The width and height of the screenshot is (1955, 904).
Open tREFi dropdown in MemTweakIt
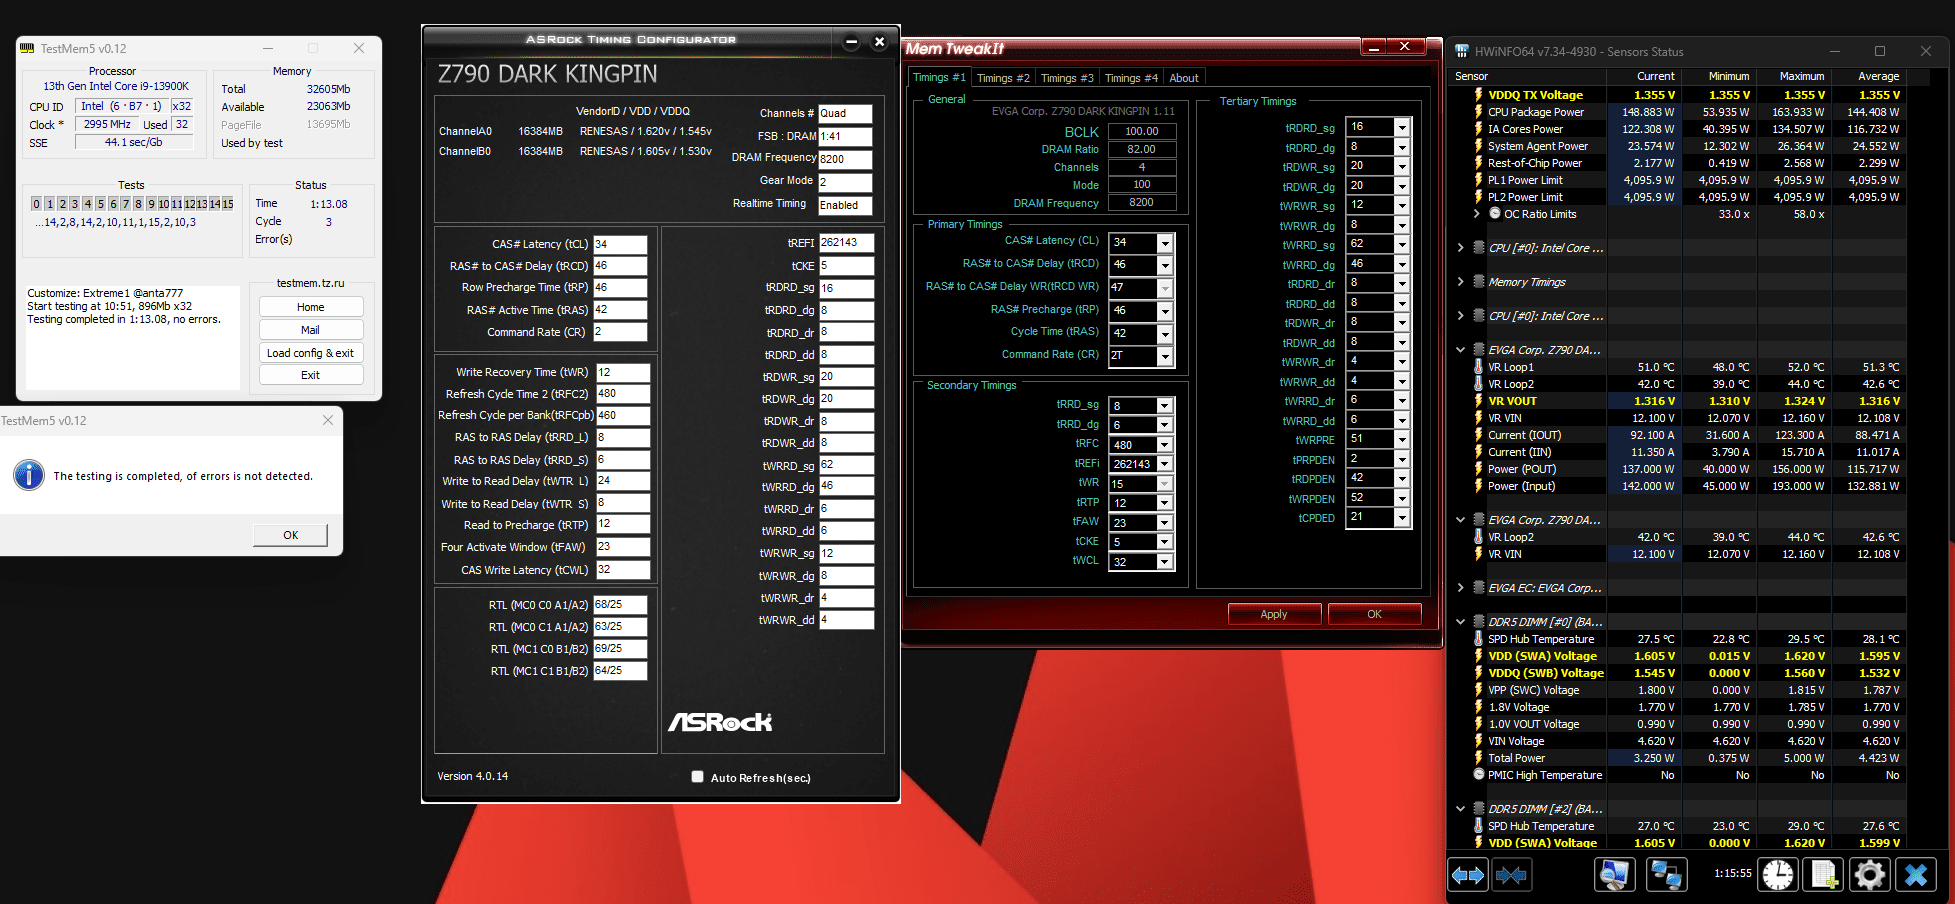1164,464
